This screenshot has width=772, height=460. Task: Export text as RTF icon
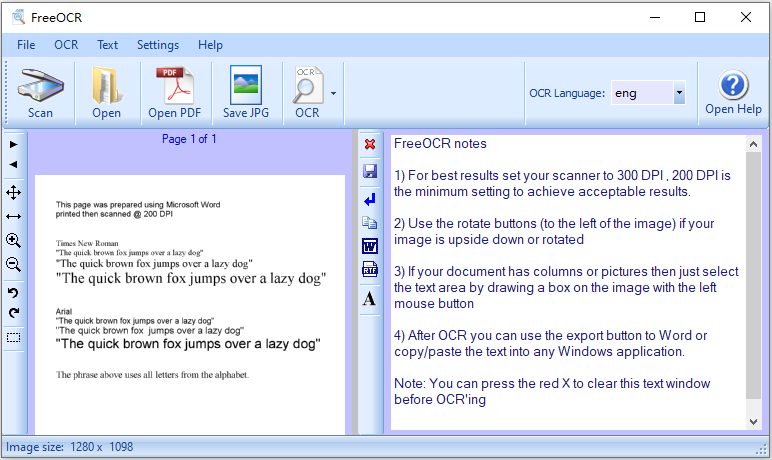370,269
